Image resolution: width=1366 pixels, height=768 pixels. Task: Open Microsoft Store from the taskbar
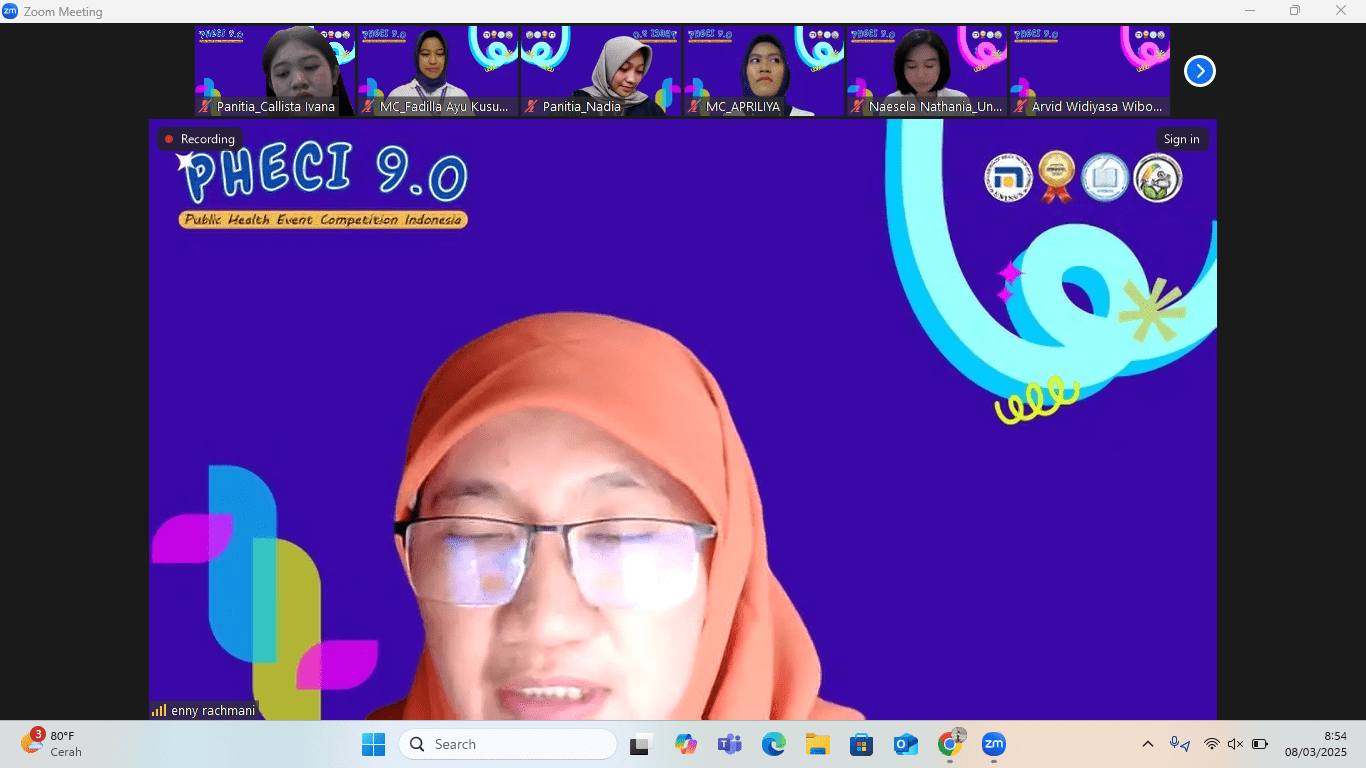tap(861, 744)
